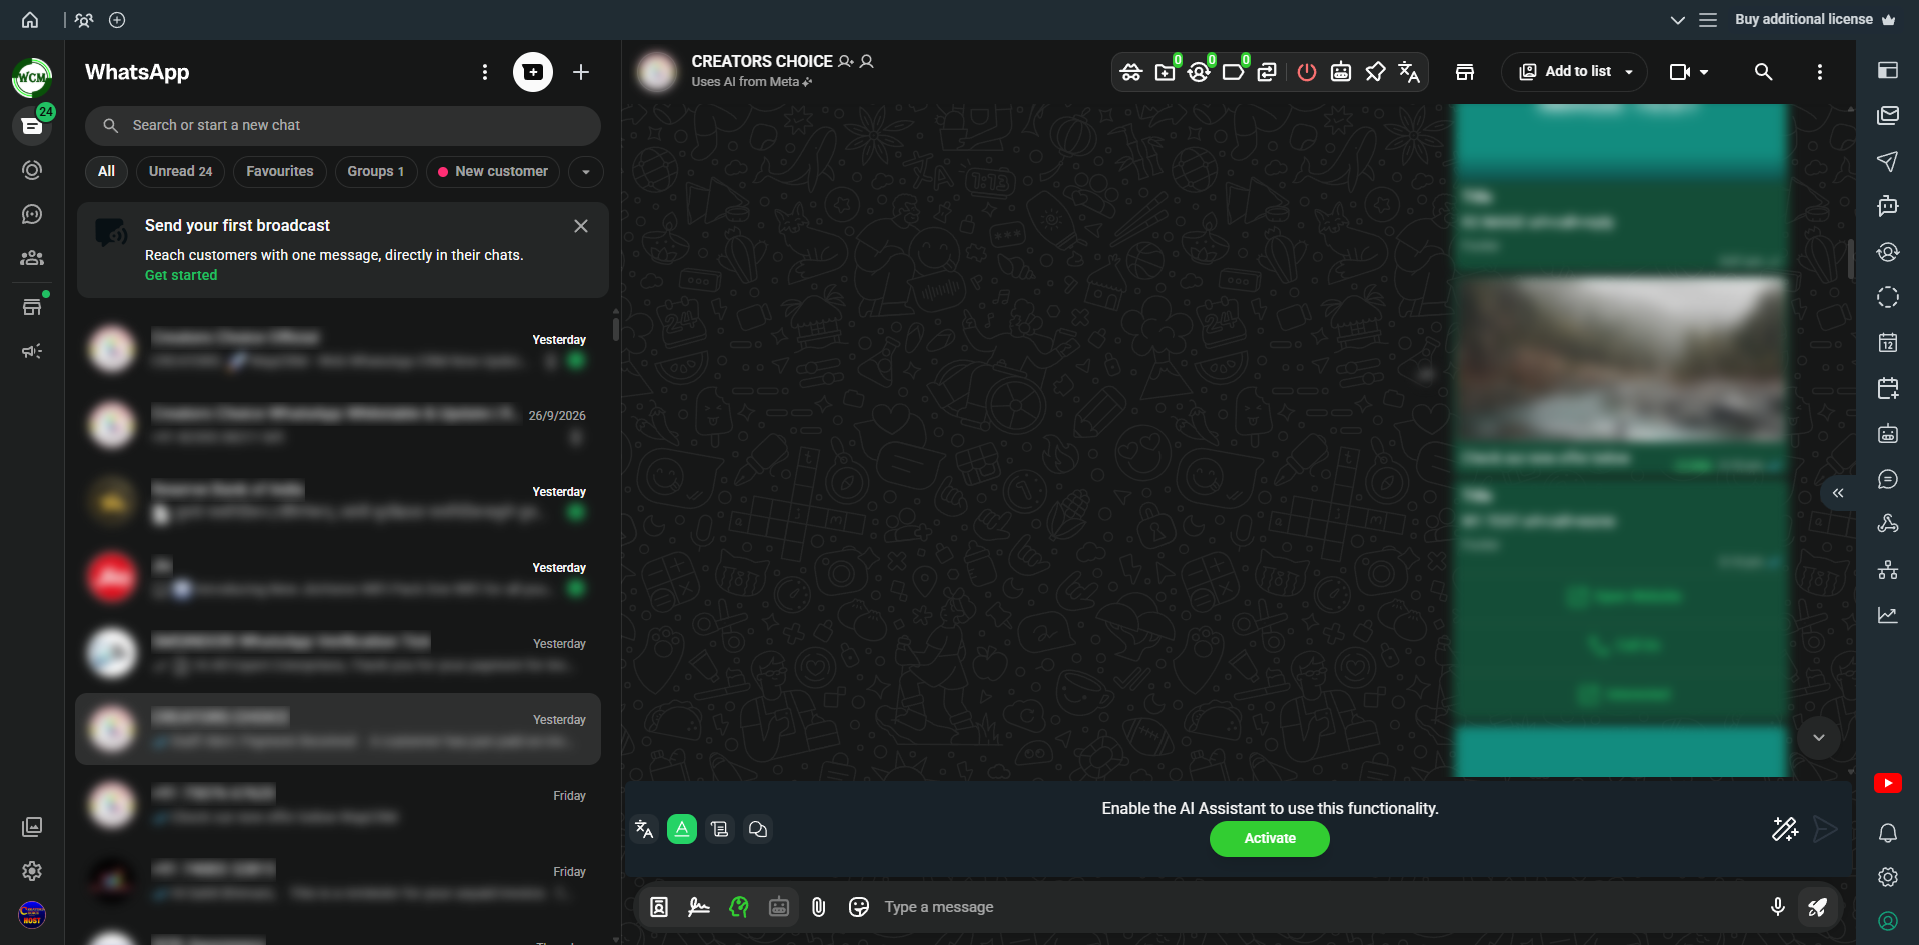Open the translate icon in chat header toolbar
Viewport: 1919px width, 945px height.
pos(1409,72)
